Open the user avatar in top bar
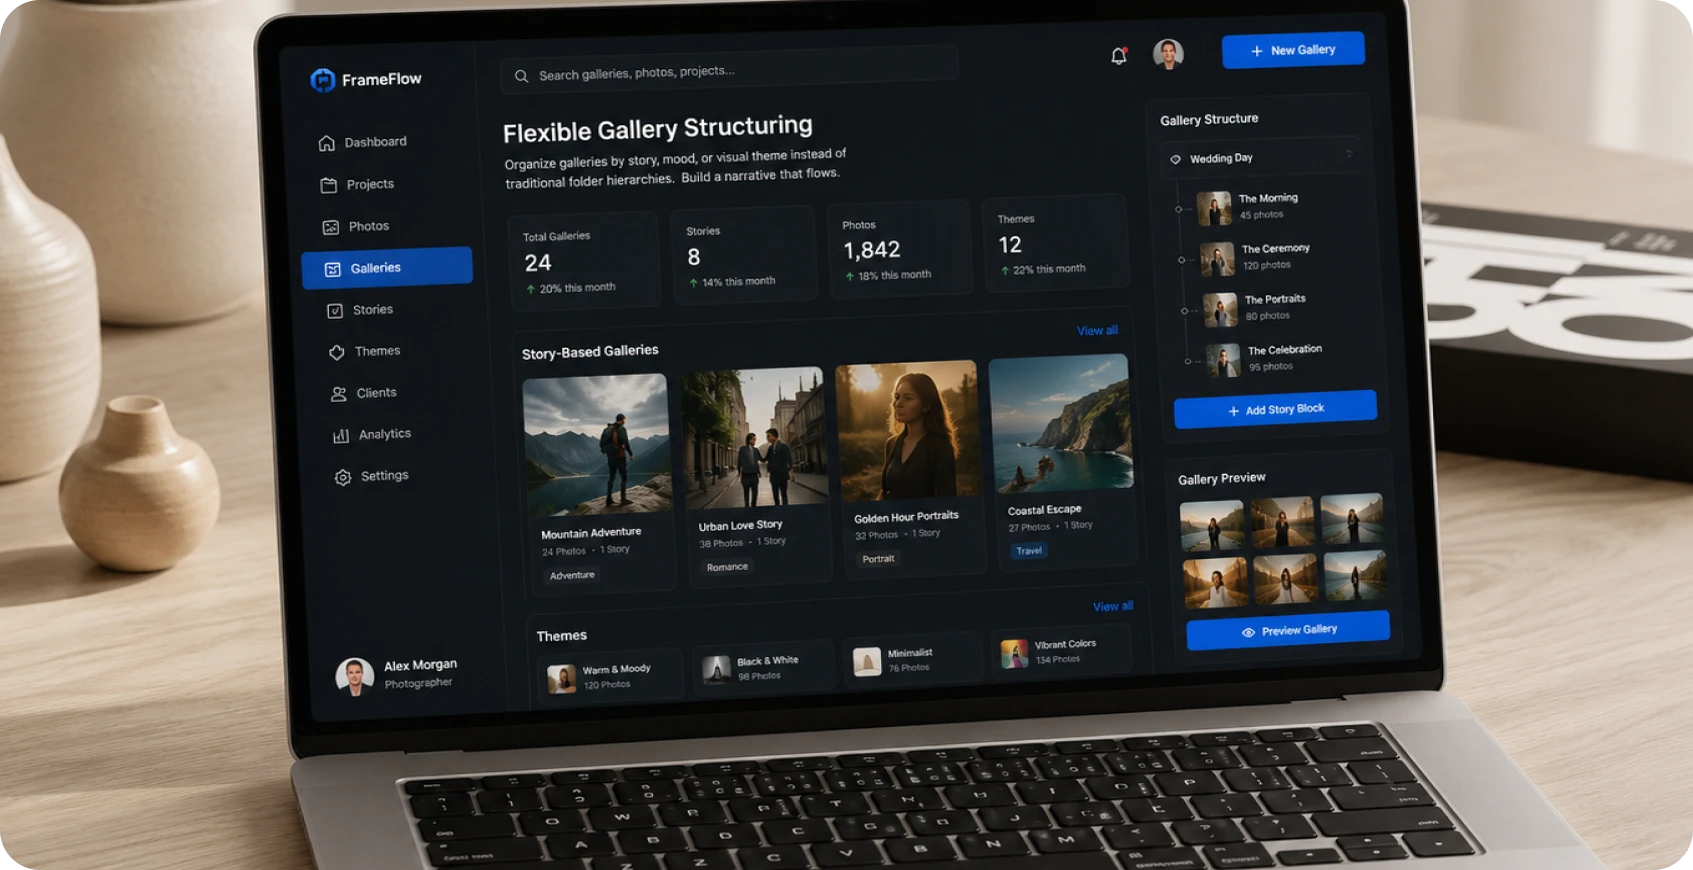Image resolution: width=1693 pixels, height=870 pixels. [1168, 53]
